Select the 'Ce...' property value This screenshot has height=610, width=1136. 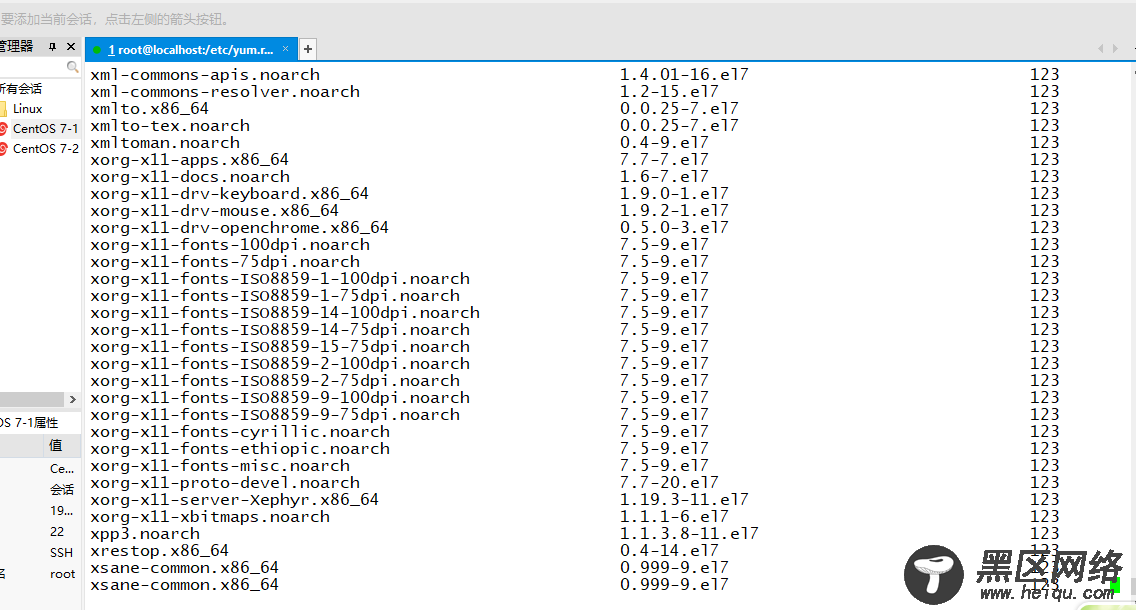tap(62, 469)
